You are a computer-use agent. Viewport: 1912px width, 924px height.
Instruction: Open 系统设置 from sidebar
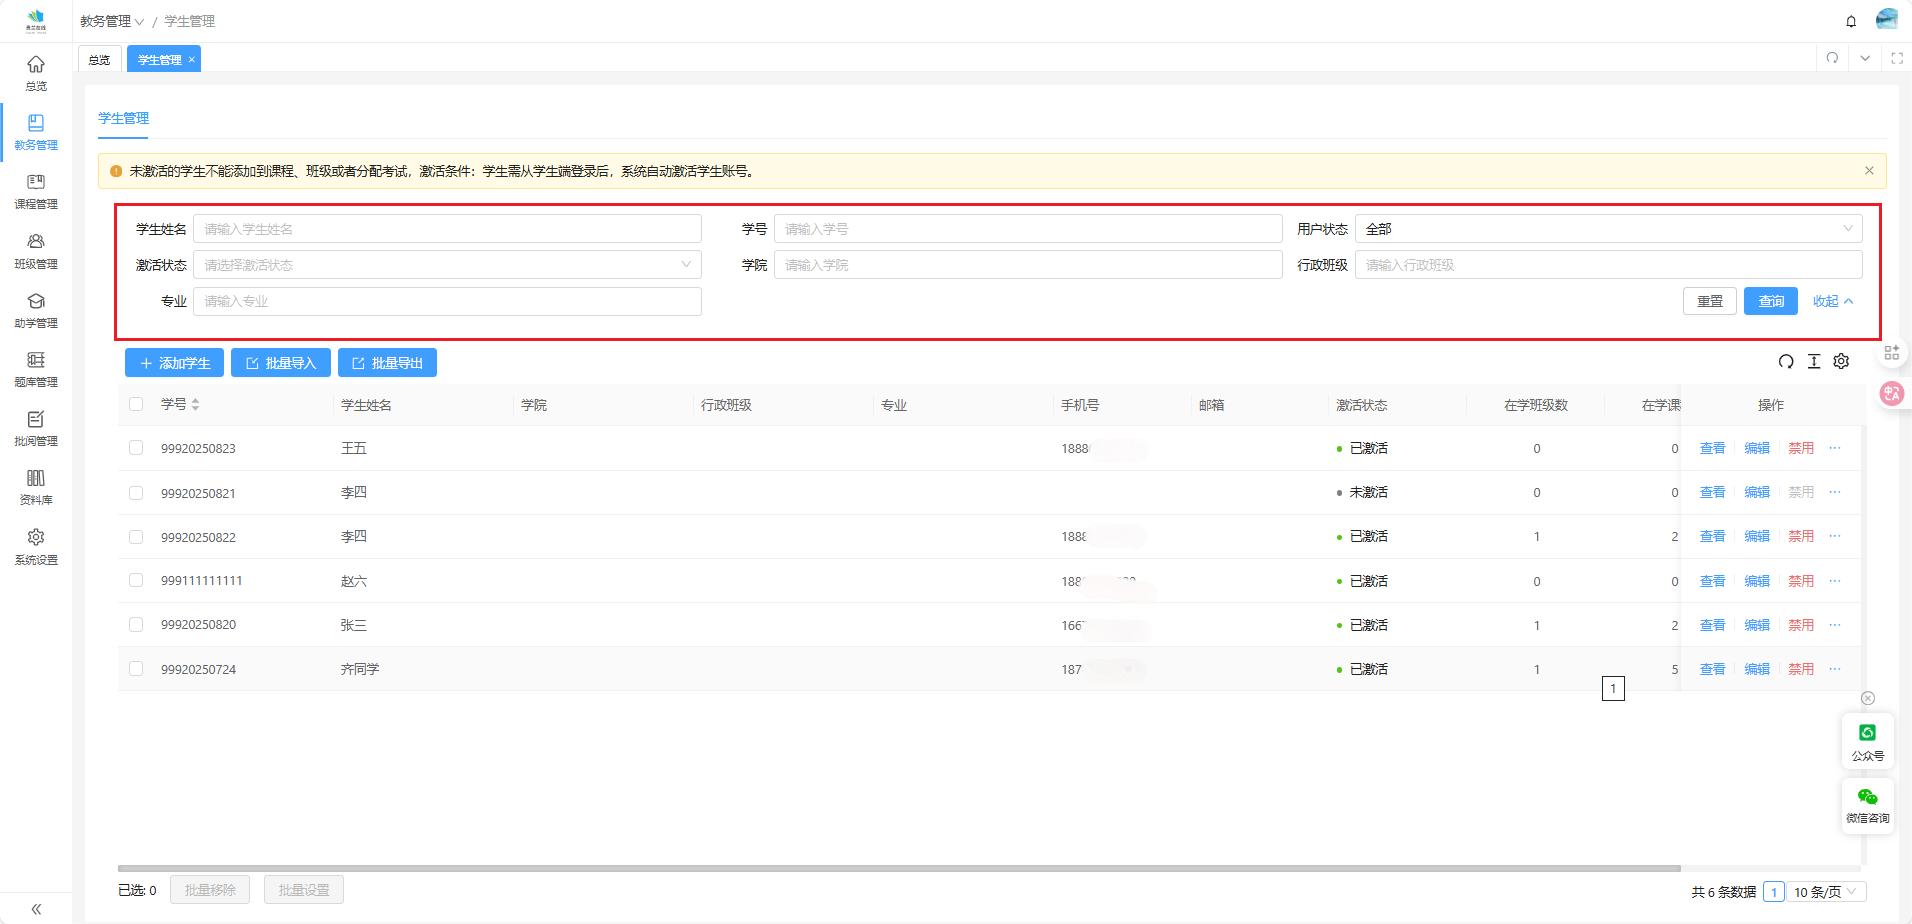(x=36, y=546)
